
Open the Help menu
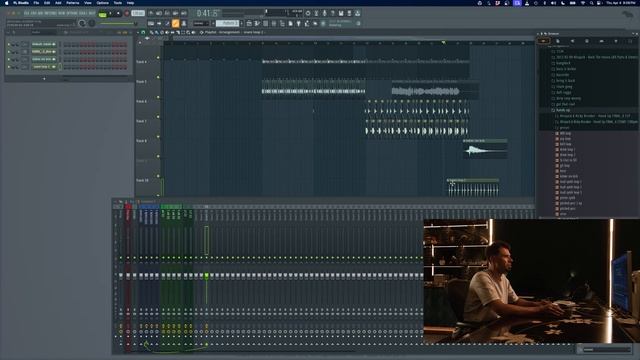[x=131, y=3]
